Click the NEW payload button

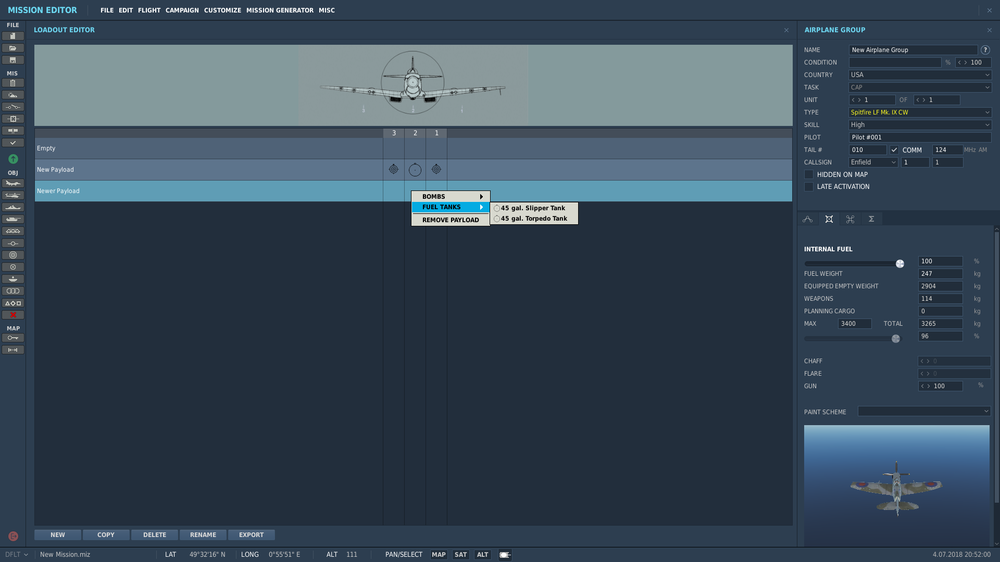click(58, 535)
